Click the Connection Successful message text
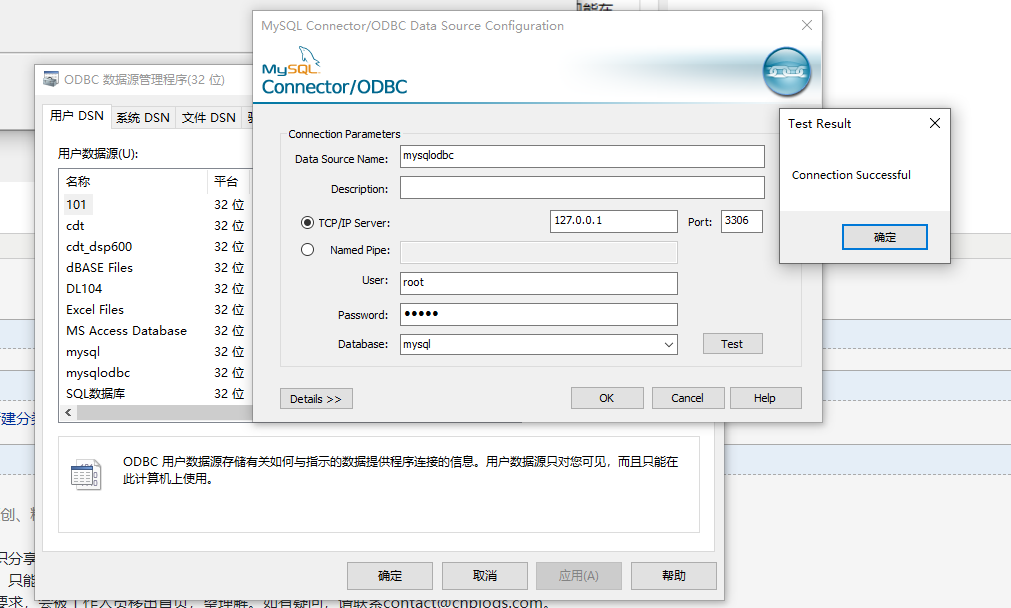The image size is (1011, 608). 851,175
